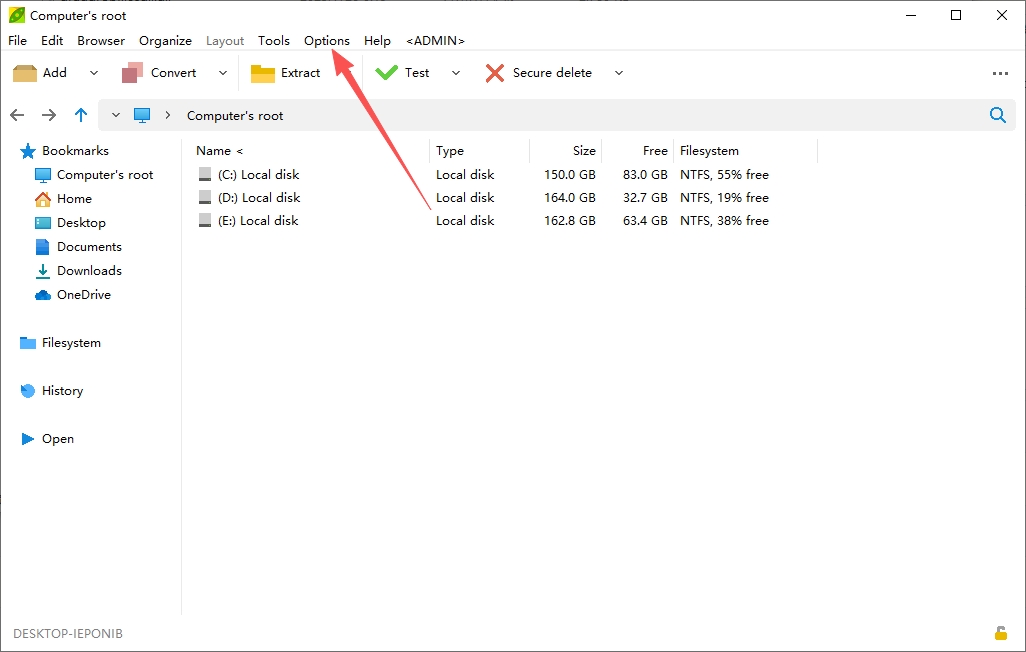Image resolution: width=1026 pixels, height=652 pixels.
Task: Select Downloads in Bookmarks sidebar
Action: 89,270
